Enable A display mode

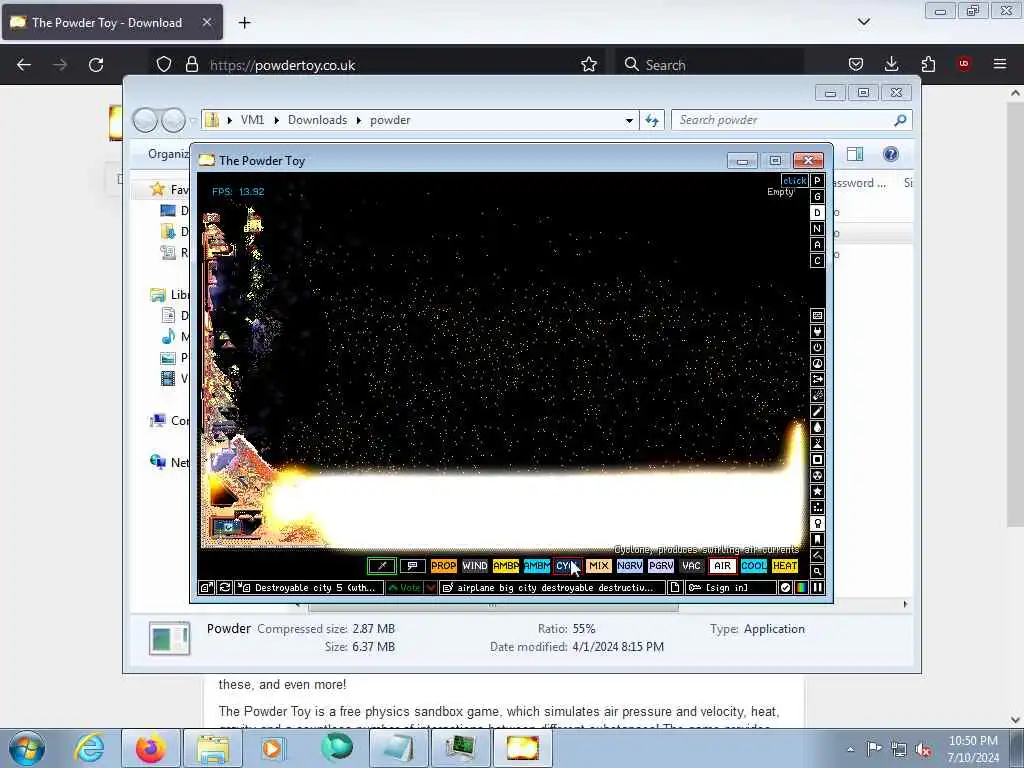(817, 245)
